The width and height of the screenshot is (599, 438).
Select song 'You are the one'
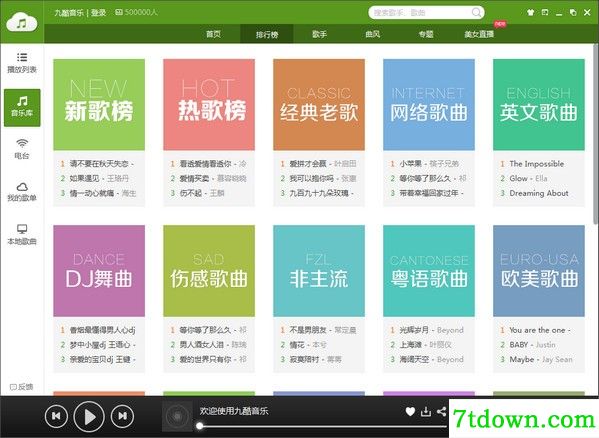(540, 330)
